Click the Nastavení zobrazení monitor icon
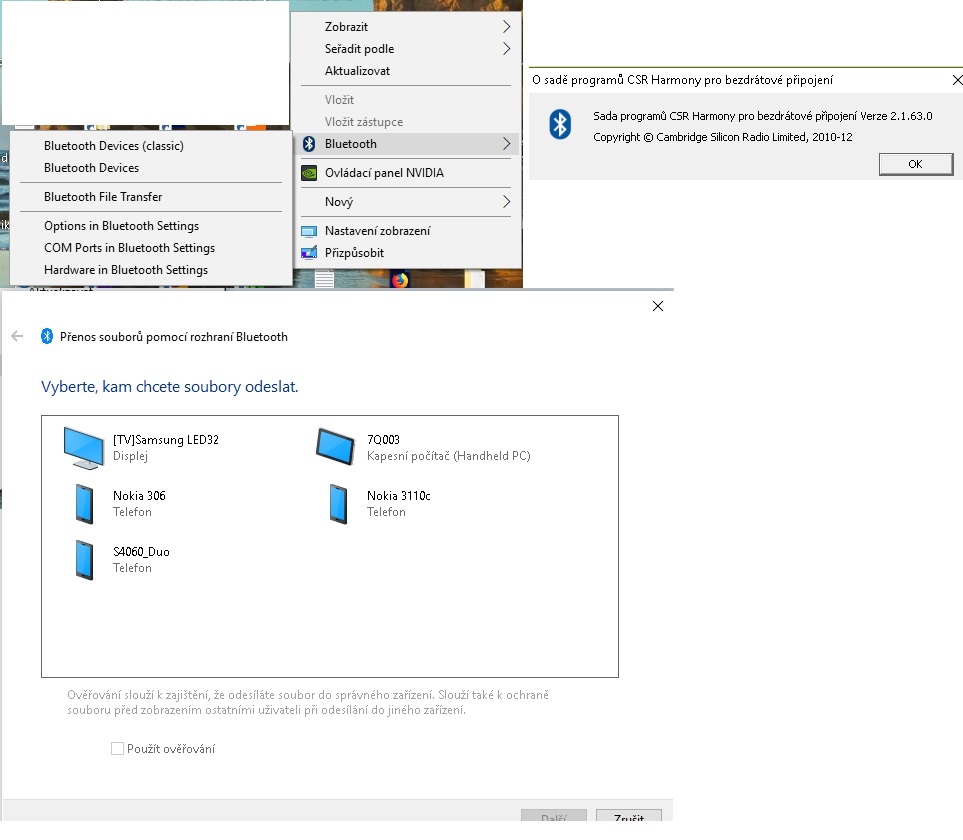Image resolution: width=963 pixels, height=840 pixels. coord(309,231)
